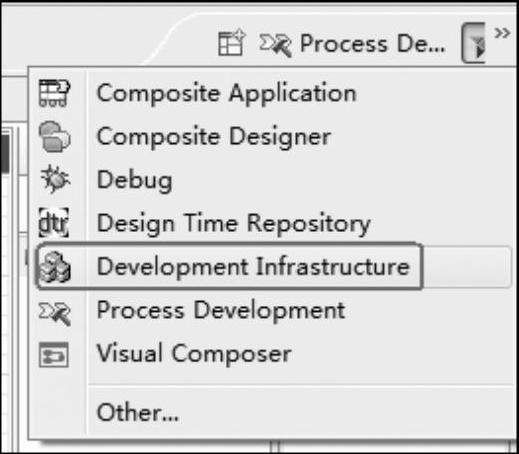Click the Open Perspective icon in toolbar
519x454 pixels.
(x=232, y=42)
